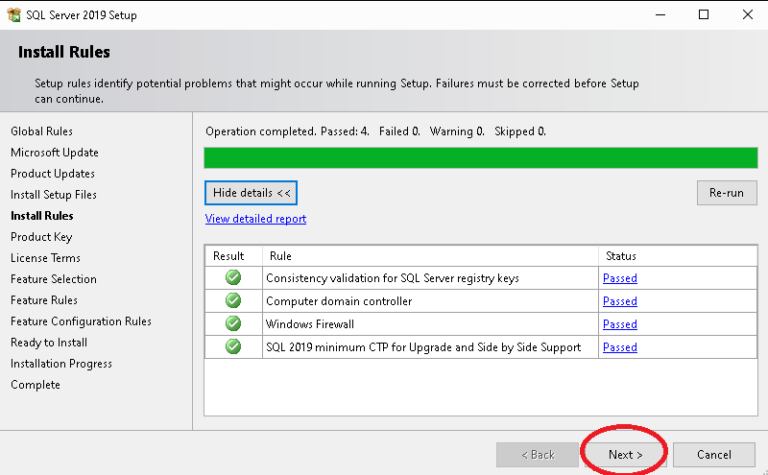Click green checkmark for SQL 2019 minimum CTP
This screenshot has height=475, width=768.
[x=233, y=347]
